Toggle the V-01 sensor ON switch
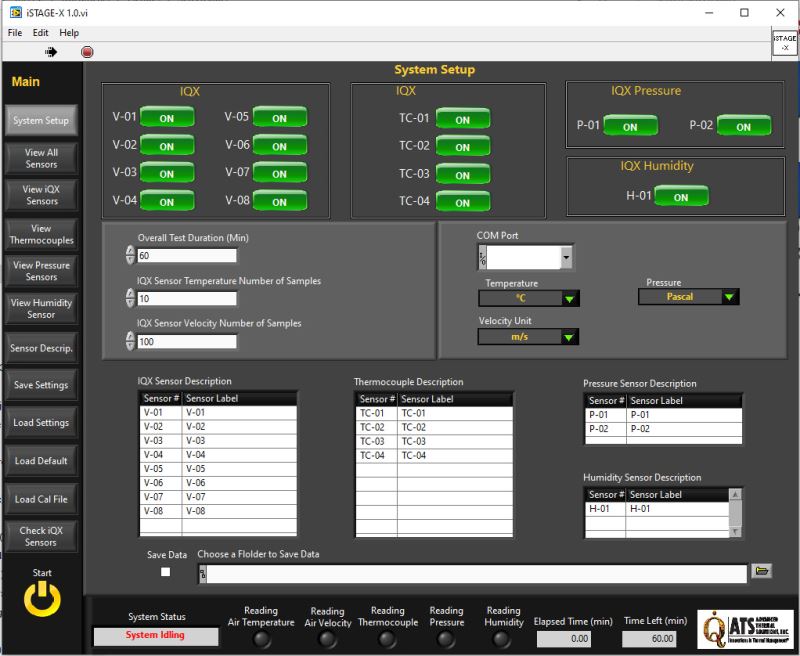The width and height of the screenshot is (800, 656). 167,117
